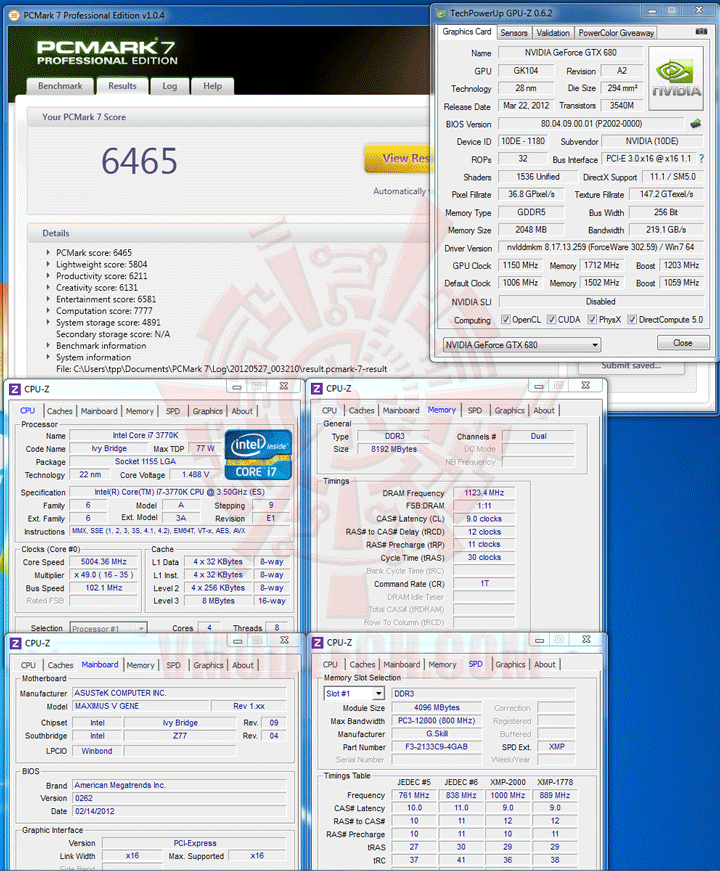The height and width of the screenshot is (871, 720).
Task: Toggle the PhysX checkbox
Action: click(592, 319)
